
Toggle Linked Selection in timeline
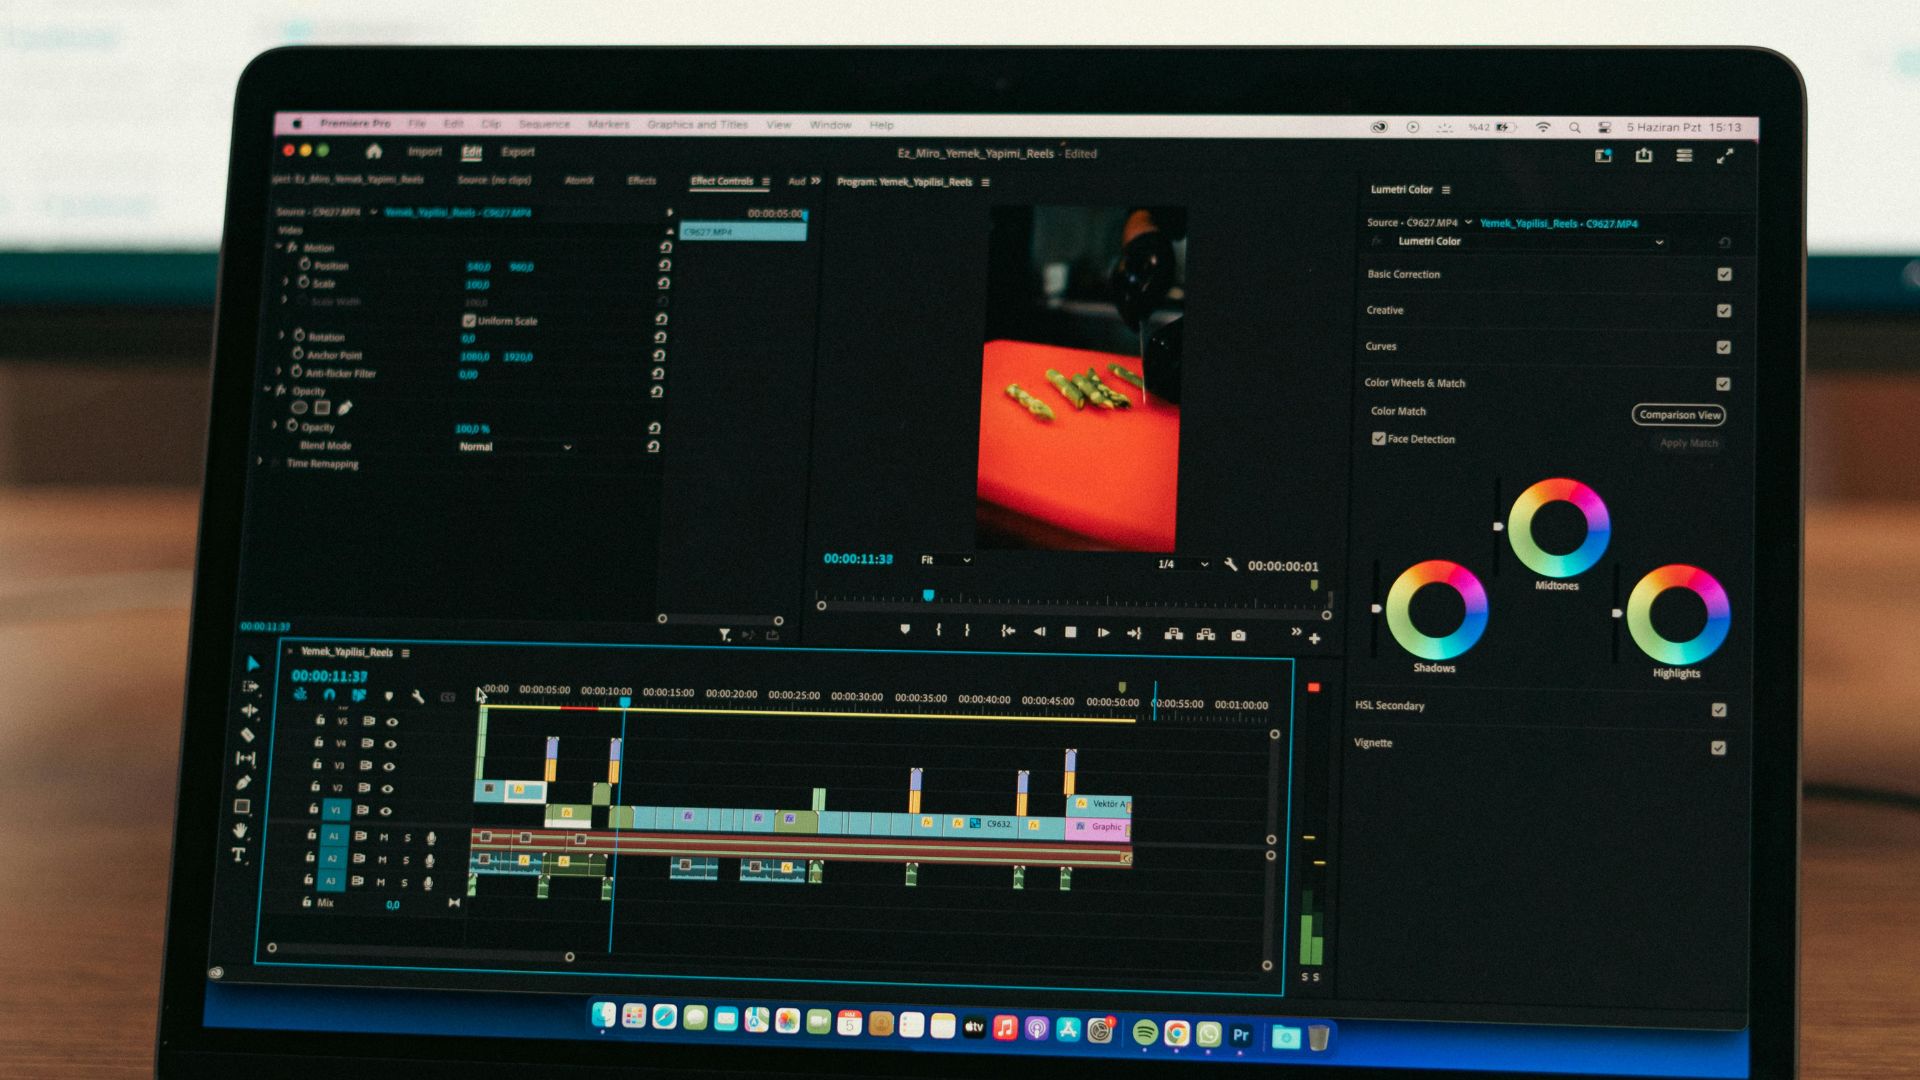point(358,695)
